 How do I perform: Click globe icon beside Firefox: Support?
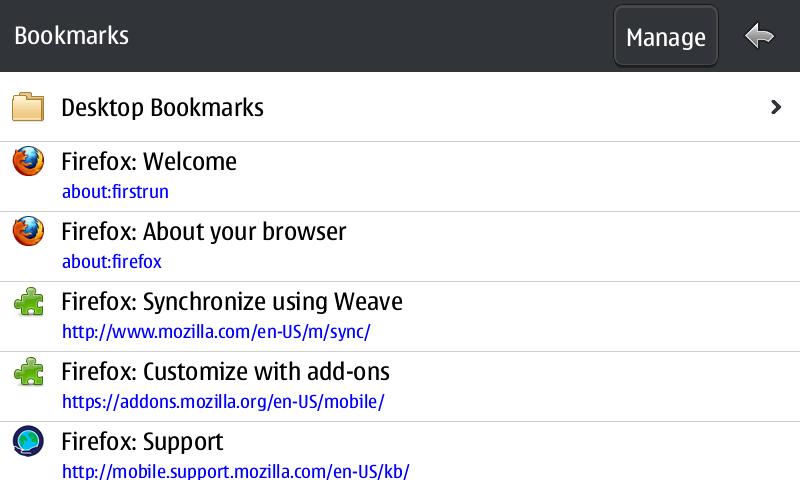pyautogui.click(x=28, y=441)
